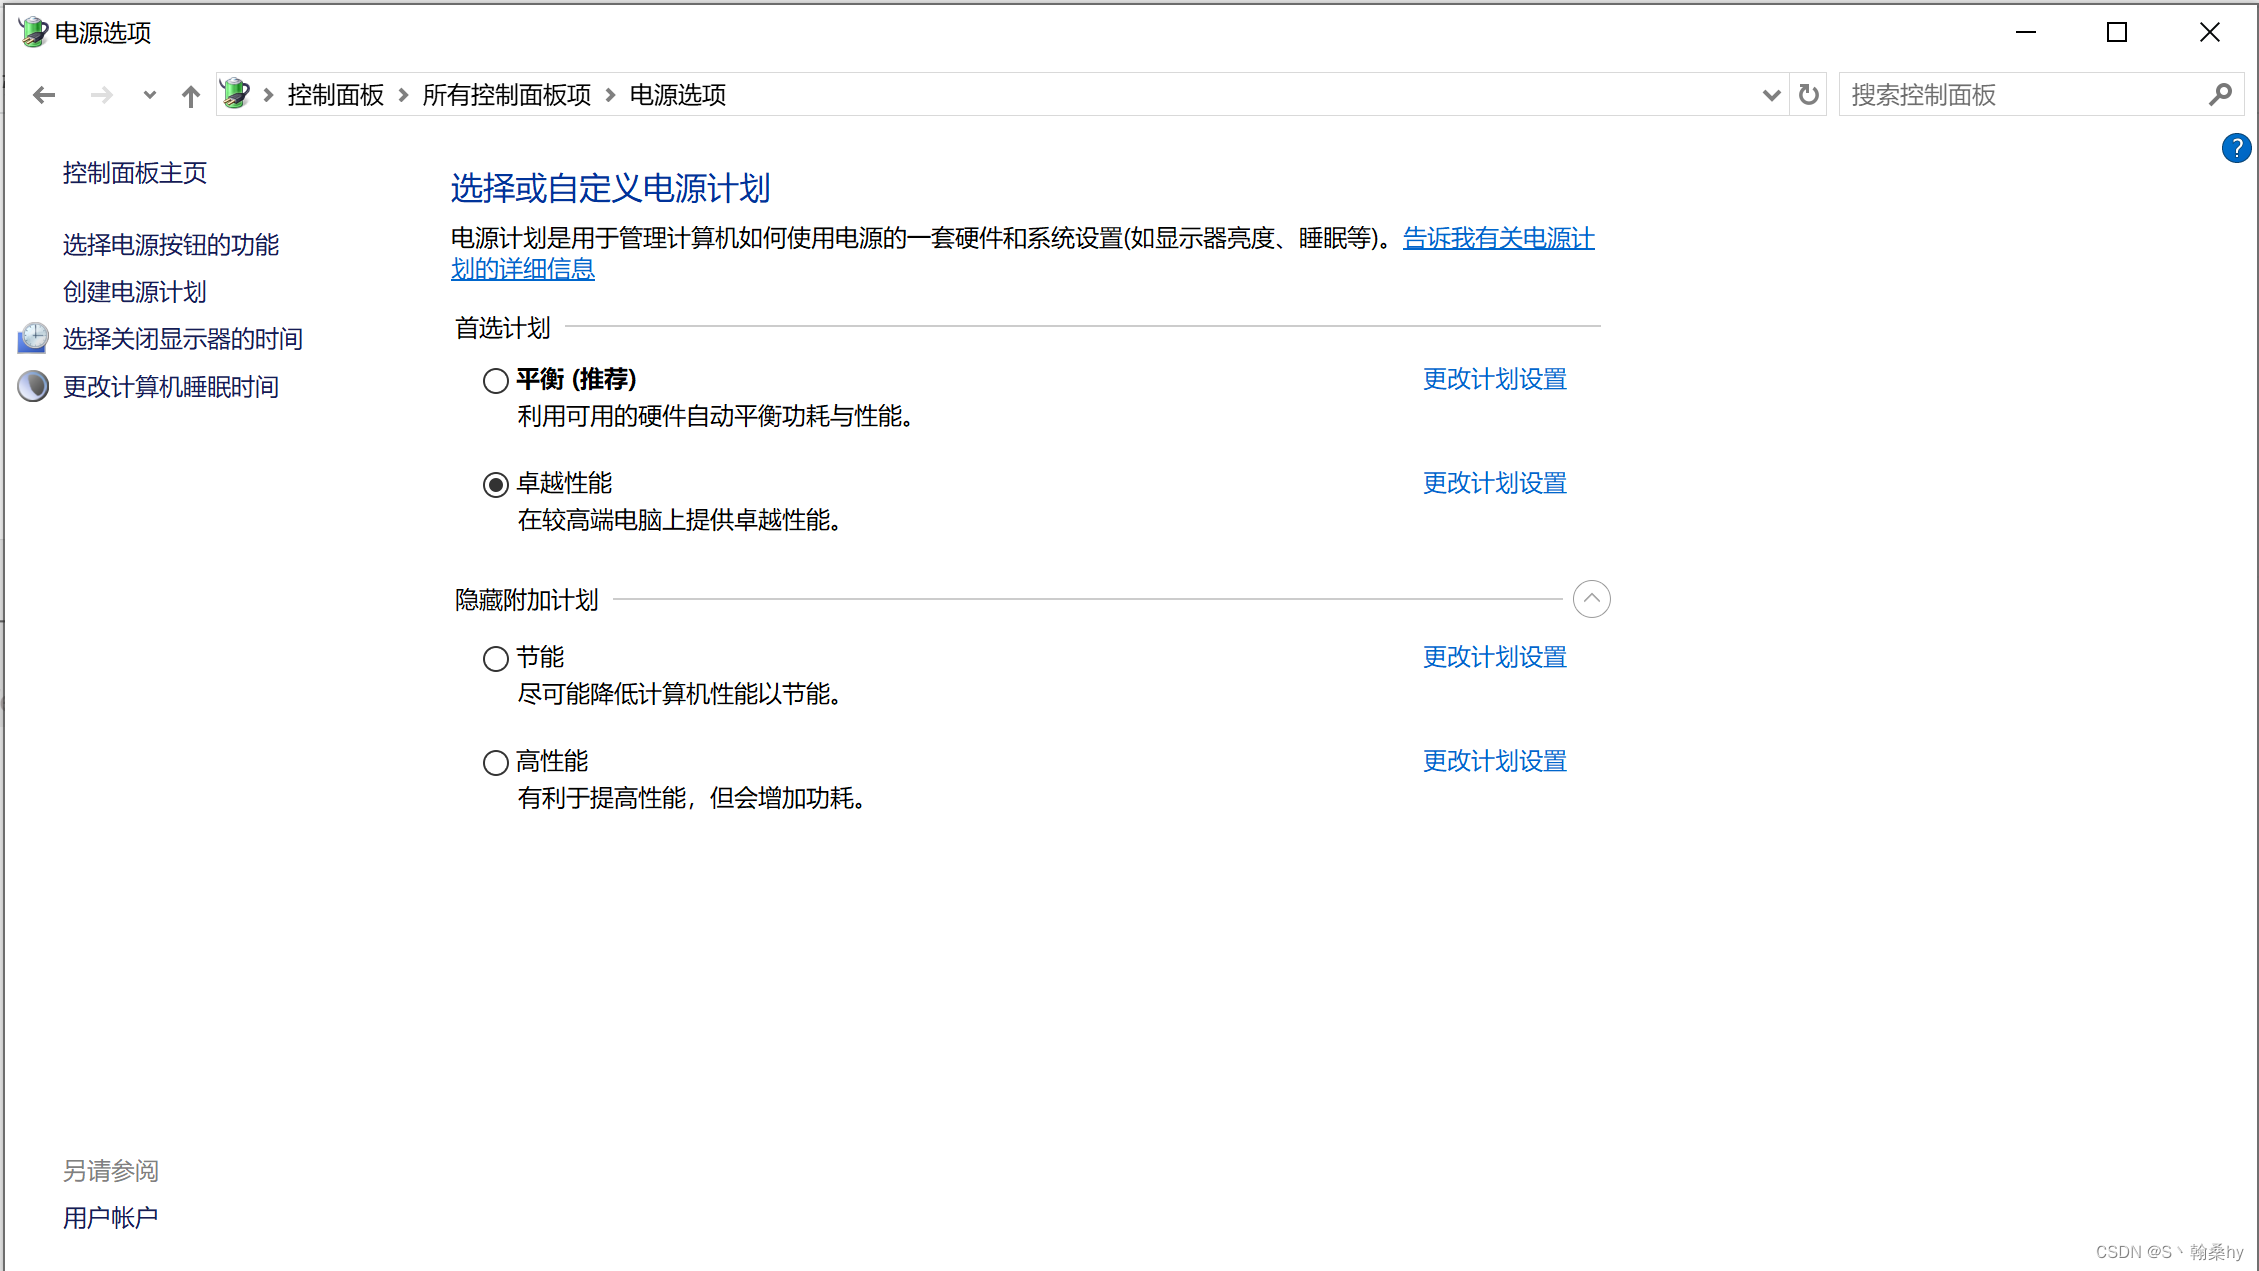Click the clock-monitor display time icon
The width and height of the screenshot is (2259, 1271).
coord(33,338)
